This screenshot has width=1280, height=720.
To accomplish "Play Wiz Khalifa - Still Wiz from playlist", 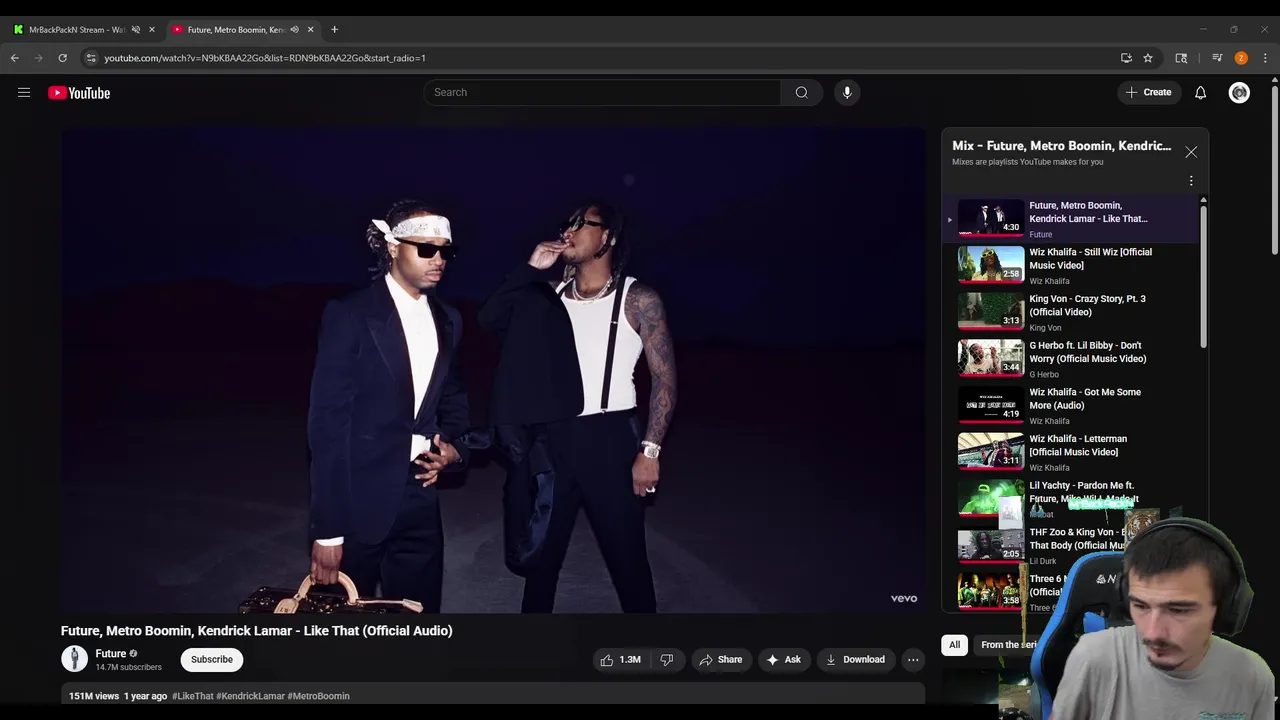I will [1070, 266].
